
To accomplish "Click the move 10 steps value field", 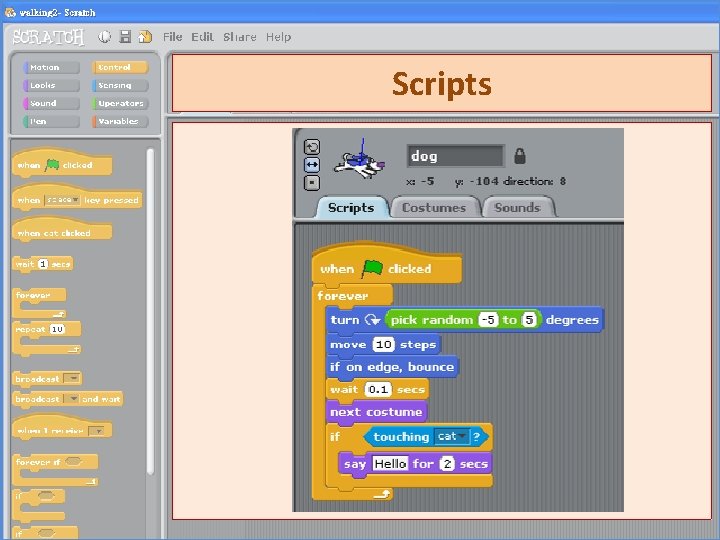I will 384,344.
